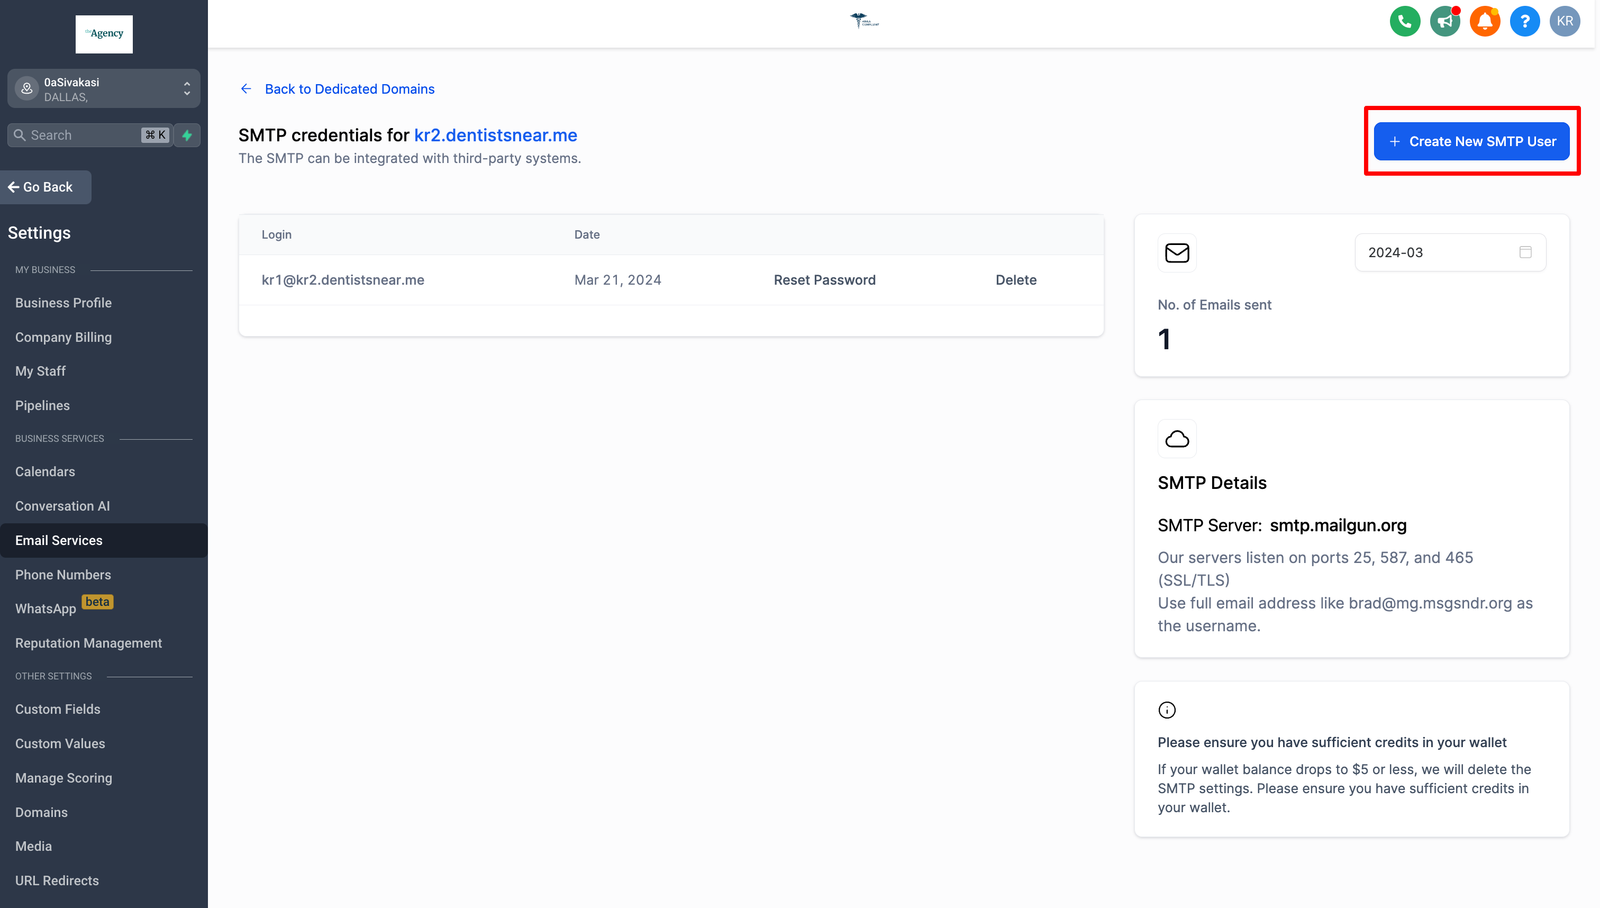Open the KR user avatar menu
This screenshot has width=1600, height=908.
pyautogui.click(x=1565, y=21)
